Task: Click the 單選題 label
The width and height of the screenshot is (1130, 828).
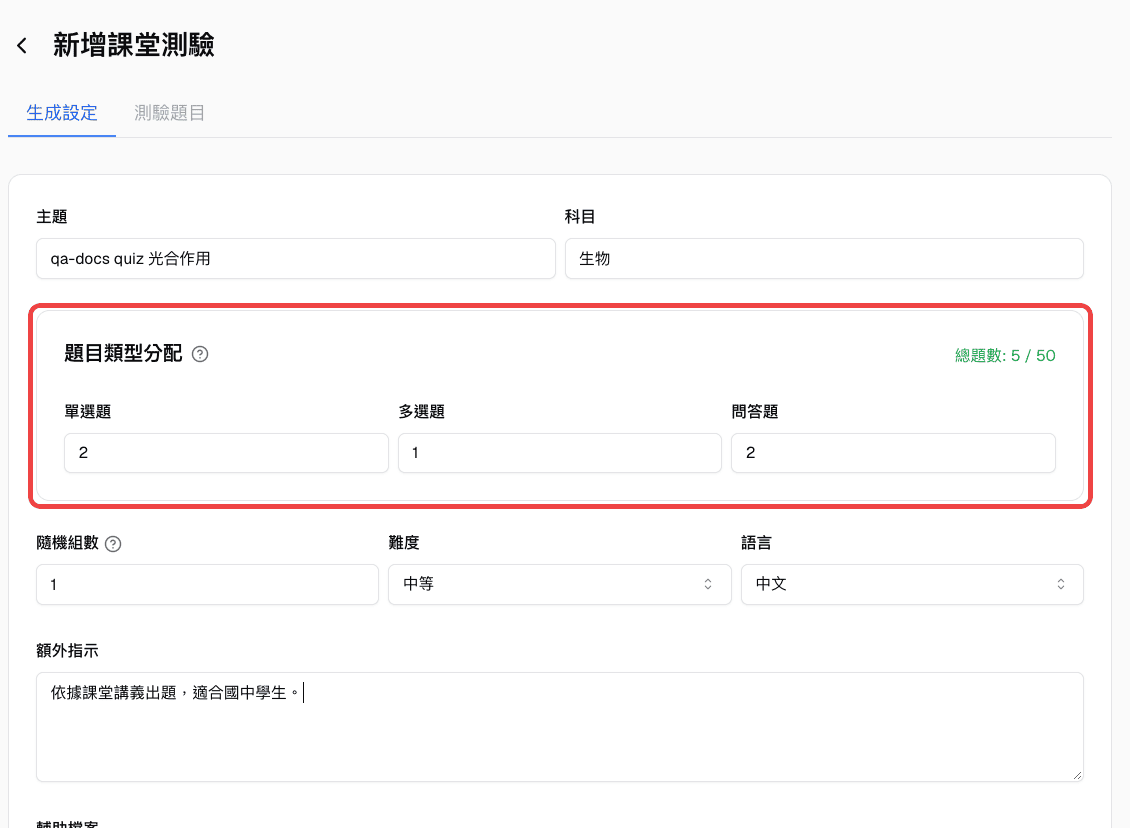Action: pos(88,411)
